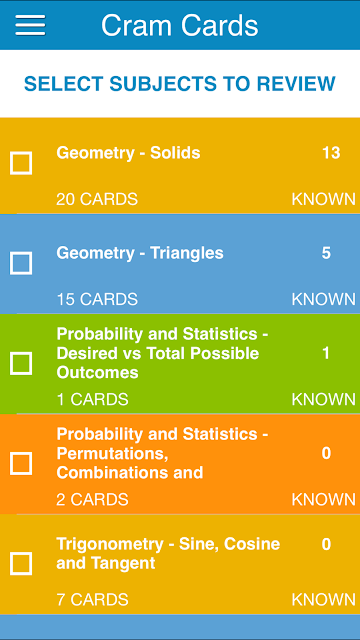Click the 15 CARDS label
The width and height of the screenshot is (360, 640).
(97, 299)
